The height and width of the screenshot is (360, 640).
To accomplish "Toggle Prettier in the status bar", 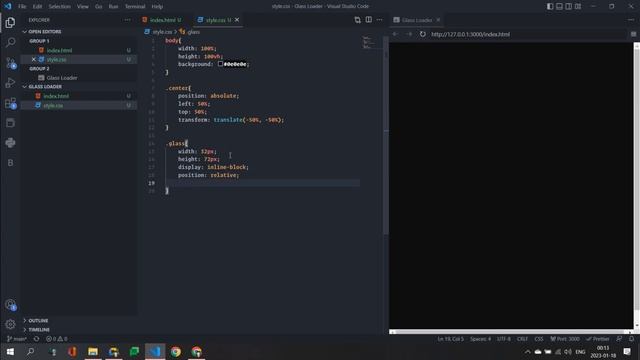I will [598, 339].
